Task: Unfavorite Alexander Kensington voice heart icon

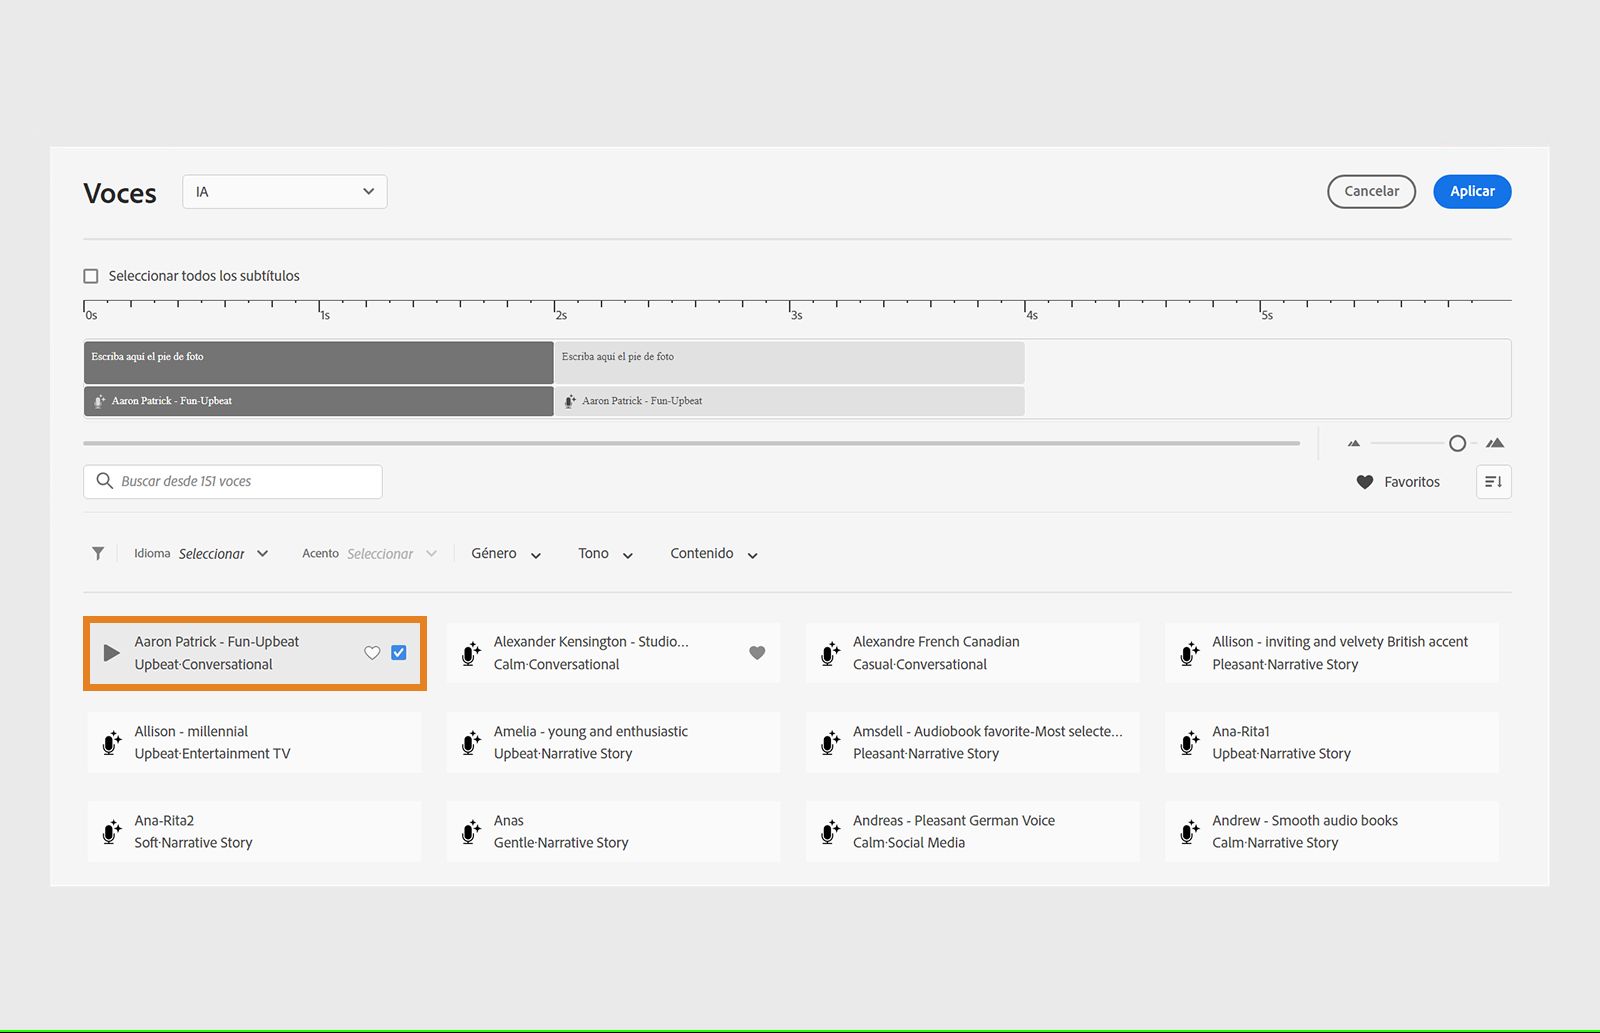Action: click(x=757, y=653)
